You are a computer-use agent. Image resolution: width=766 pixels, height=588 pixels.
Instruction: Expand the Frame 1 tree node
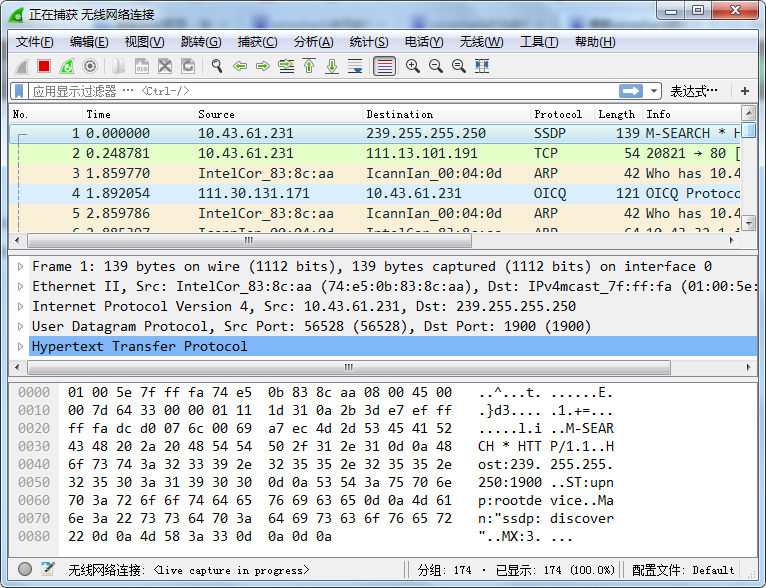pyautogui.click(x=20, y=267)
